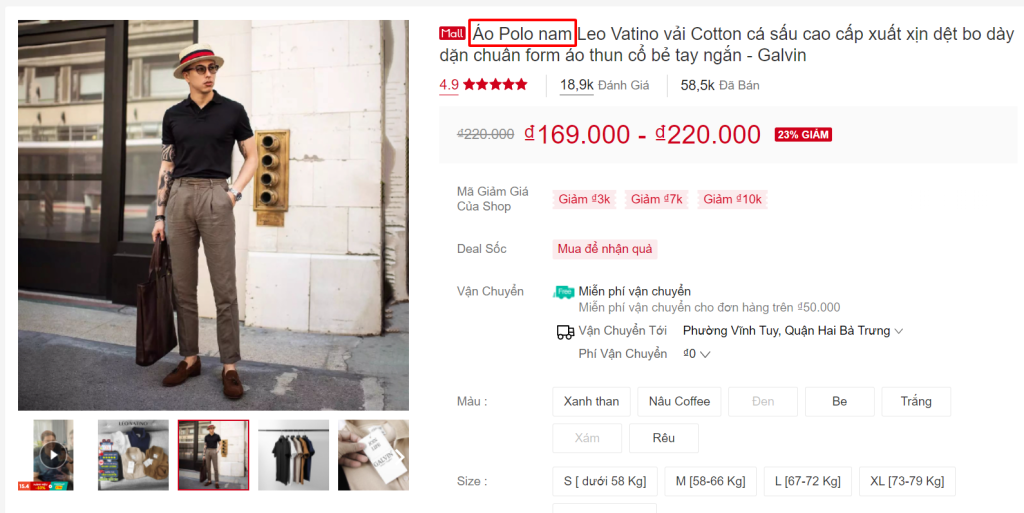The height and width of the screenshot is (513, 1024).
Task: Click the delivery truck icon
Action: (x=564, y=331)
